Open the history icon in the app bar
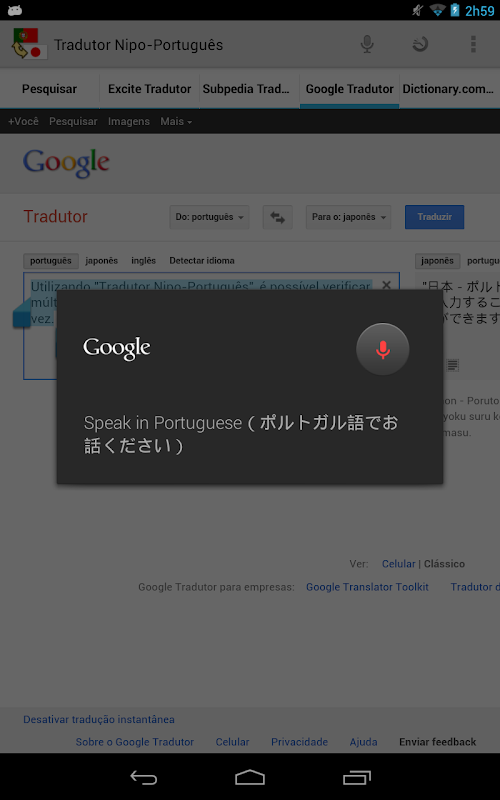Image resolution: width=500 pixels, height=800 pixels. click(x=420, y=44)
